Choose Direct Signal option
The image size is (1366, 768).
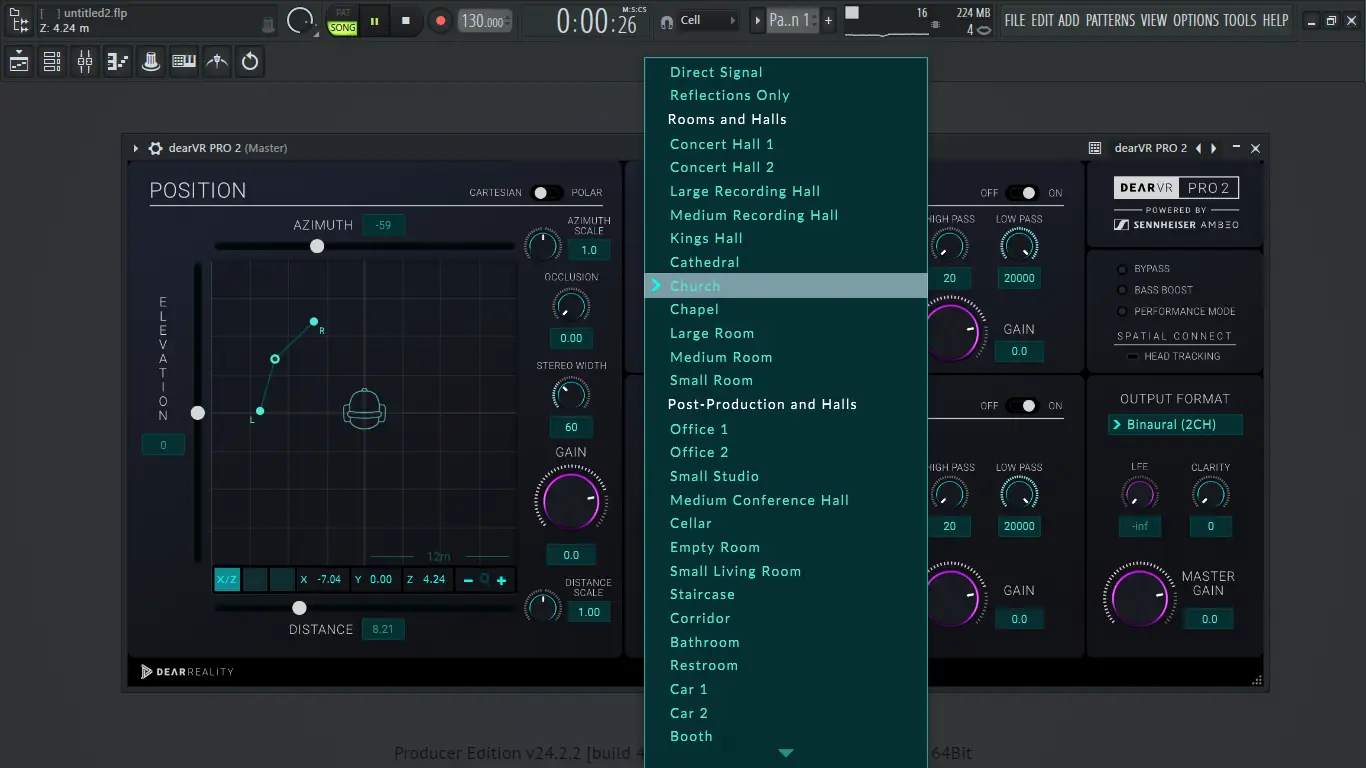pyautogui.click(x=716, y=72)
